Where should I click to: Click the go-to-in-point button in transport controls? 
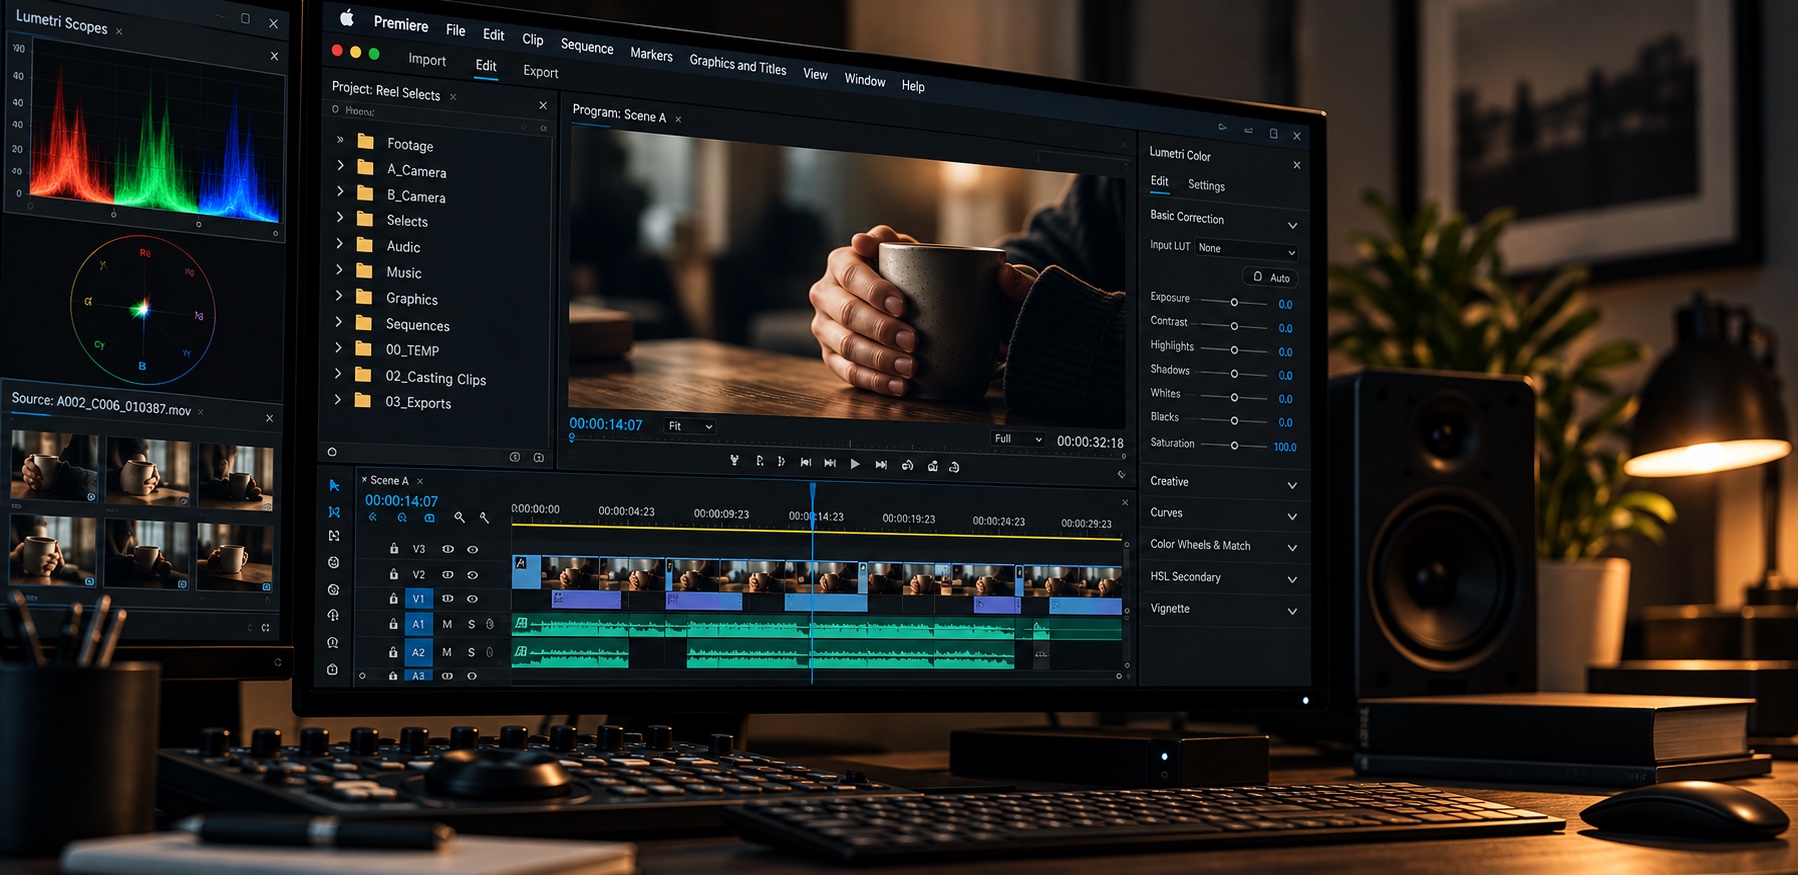[x=806, y=462]
